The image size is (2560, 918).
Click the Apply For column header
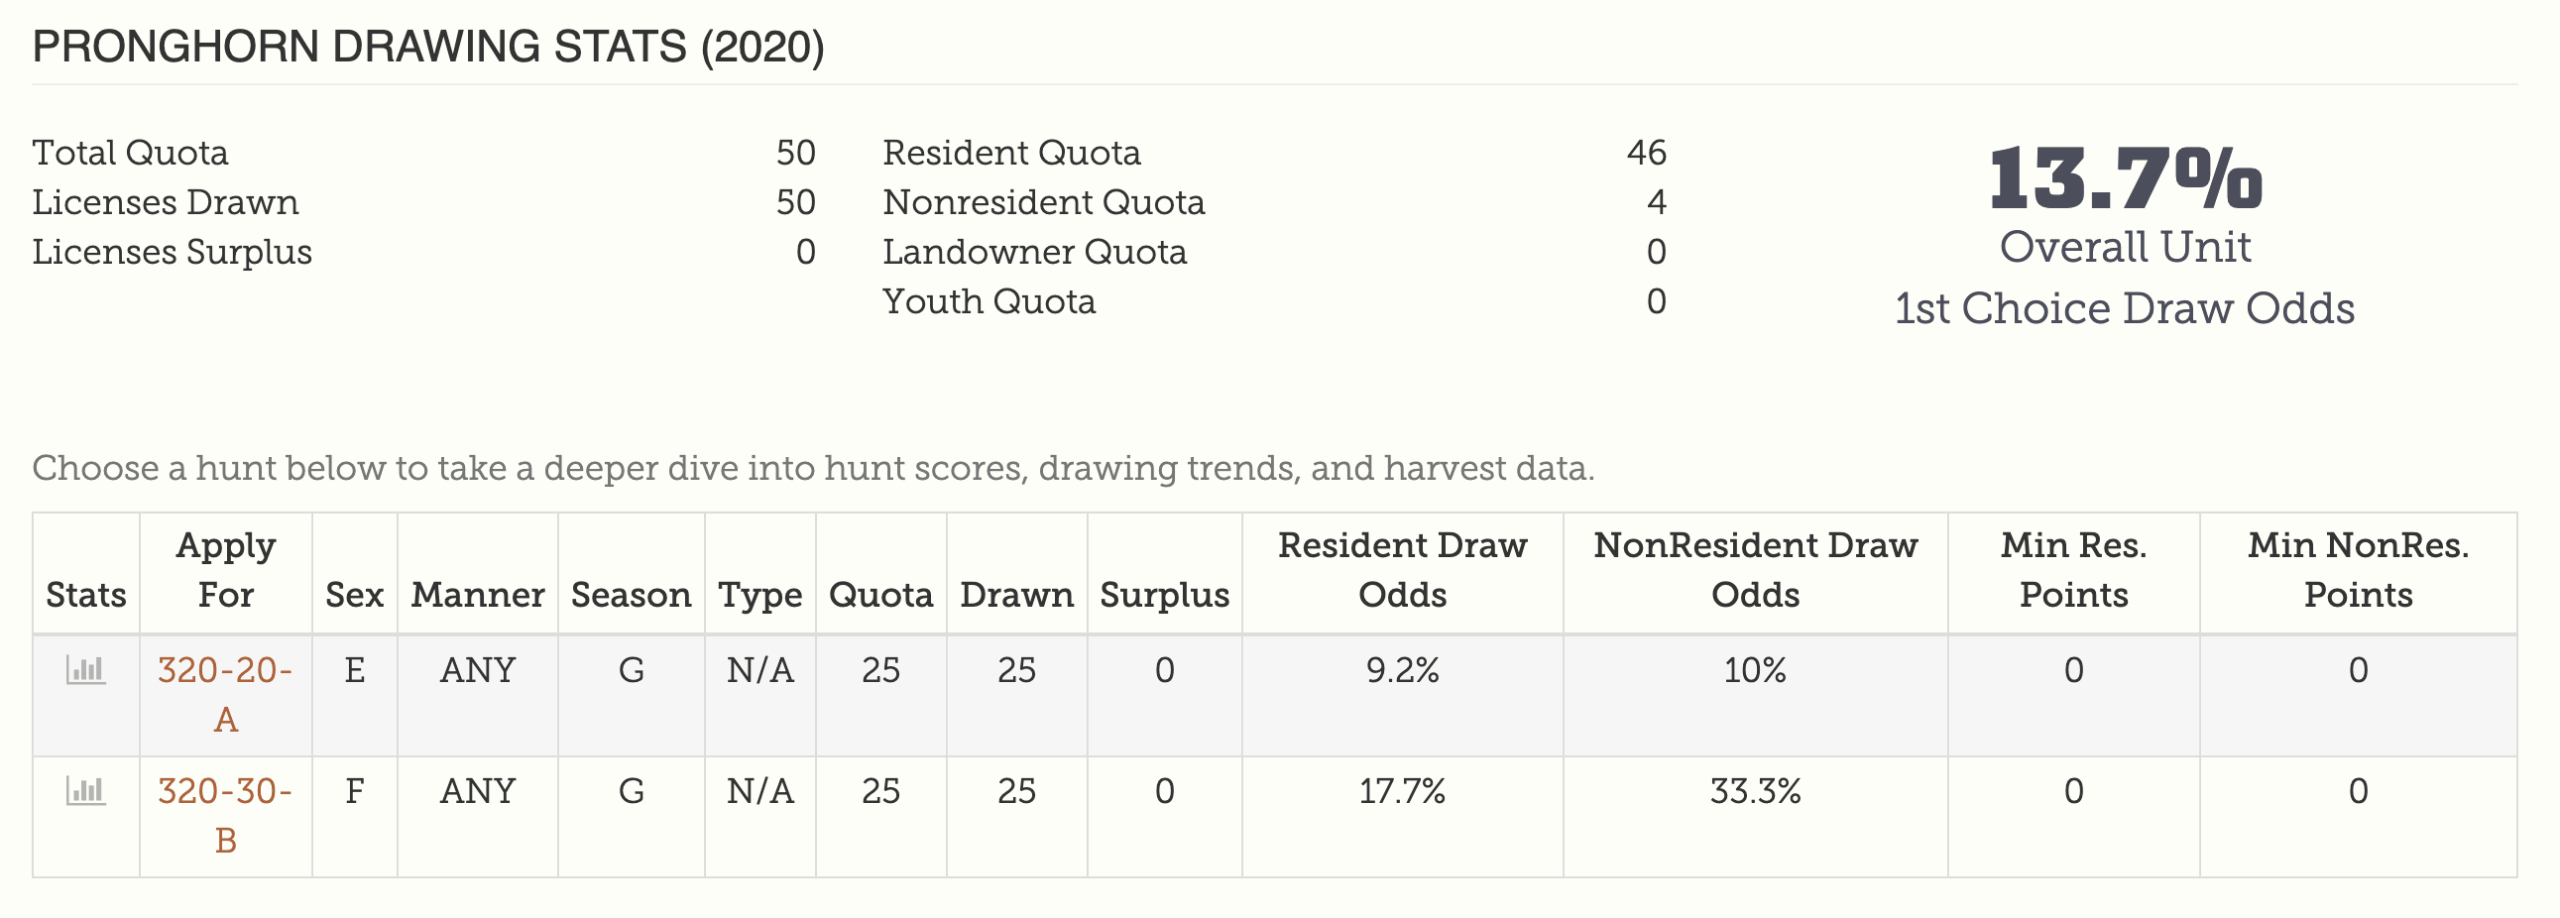point(226,570)
